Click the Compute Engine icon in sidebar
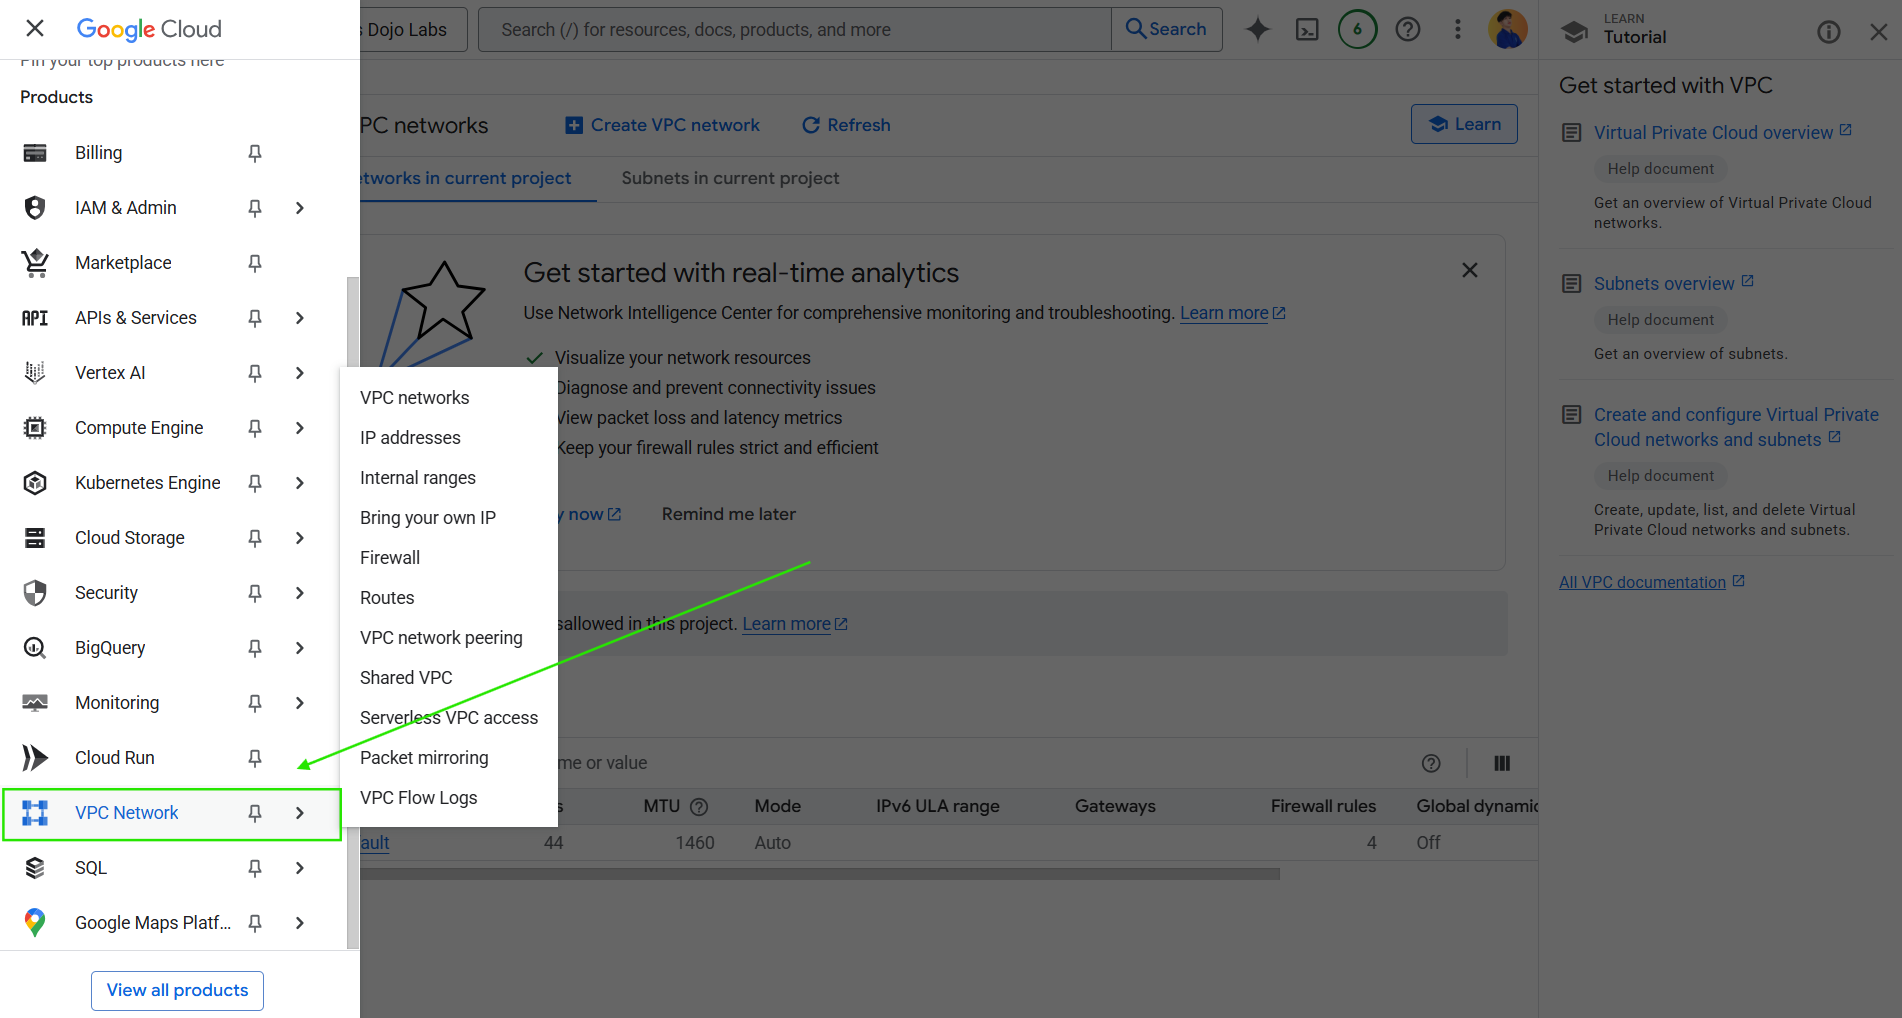This screenshot has height=1018, width=1902. point(35,428)
